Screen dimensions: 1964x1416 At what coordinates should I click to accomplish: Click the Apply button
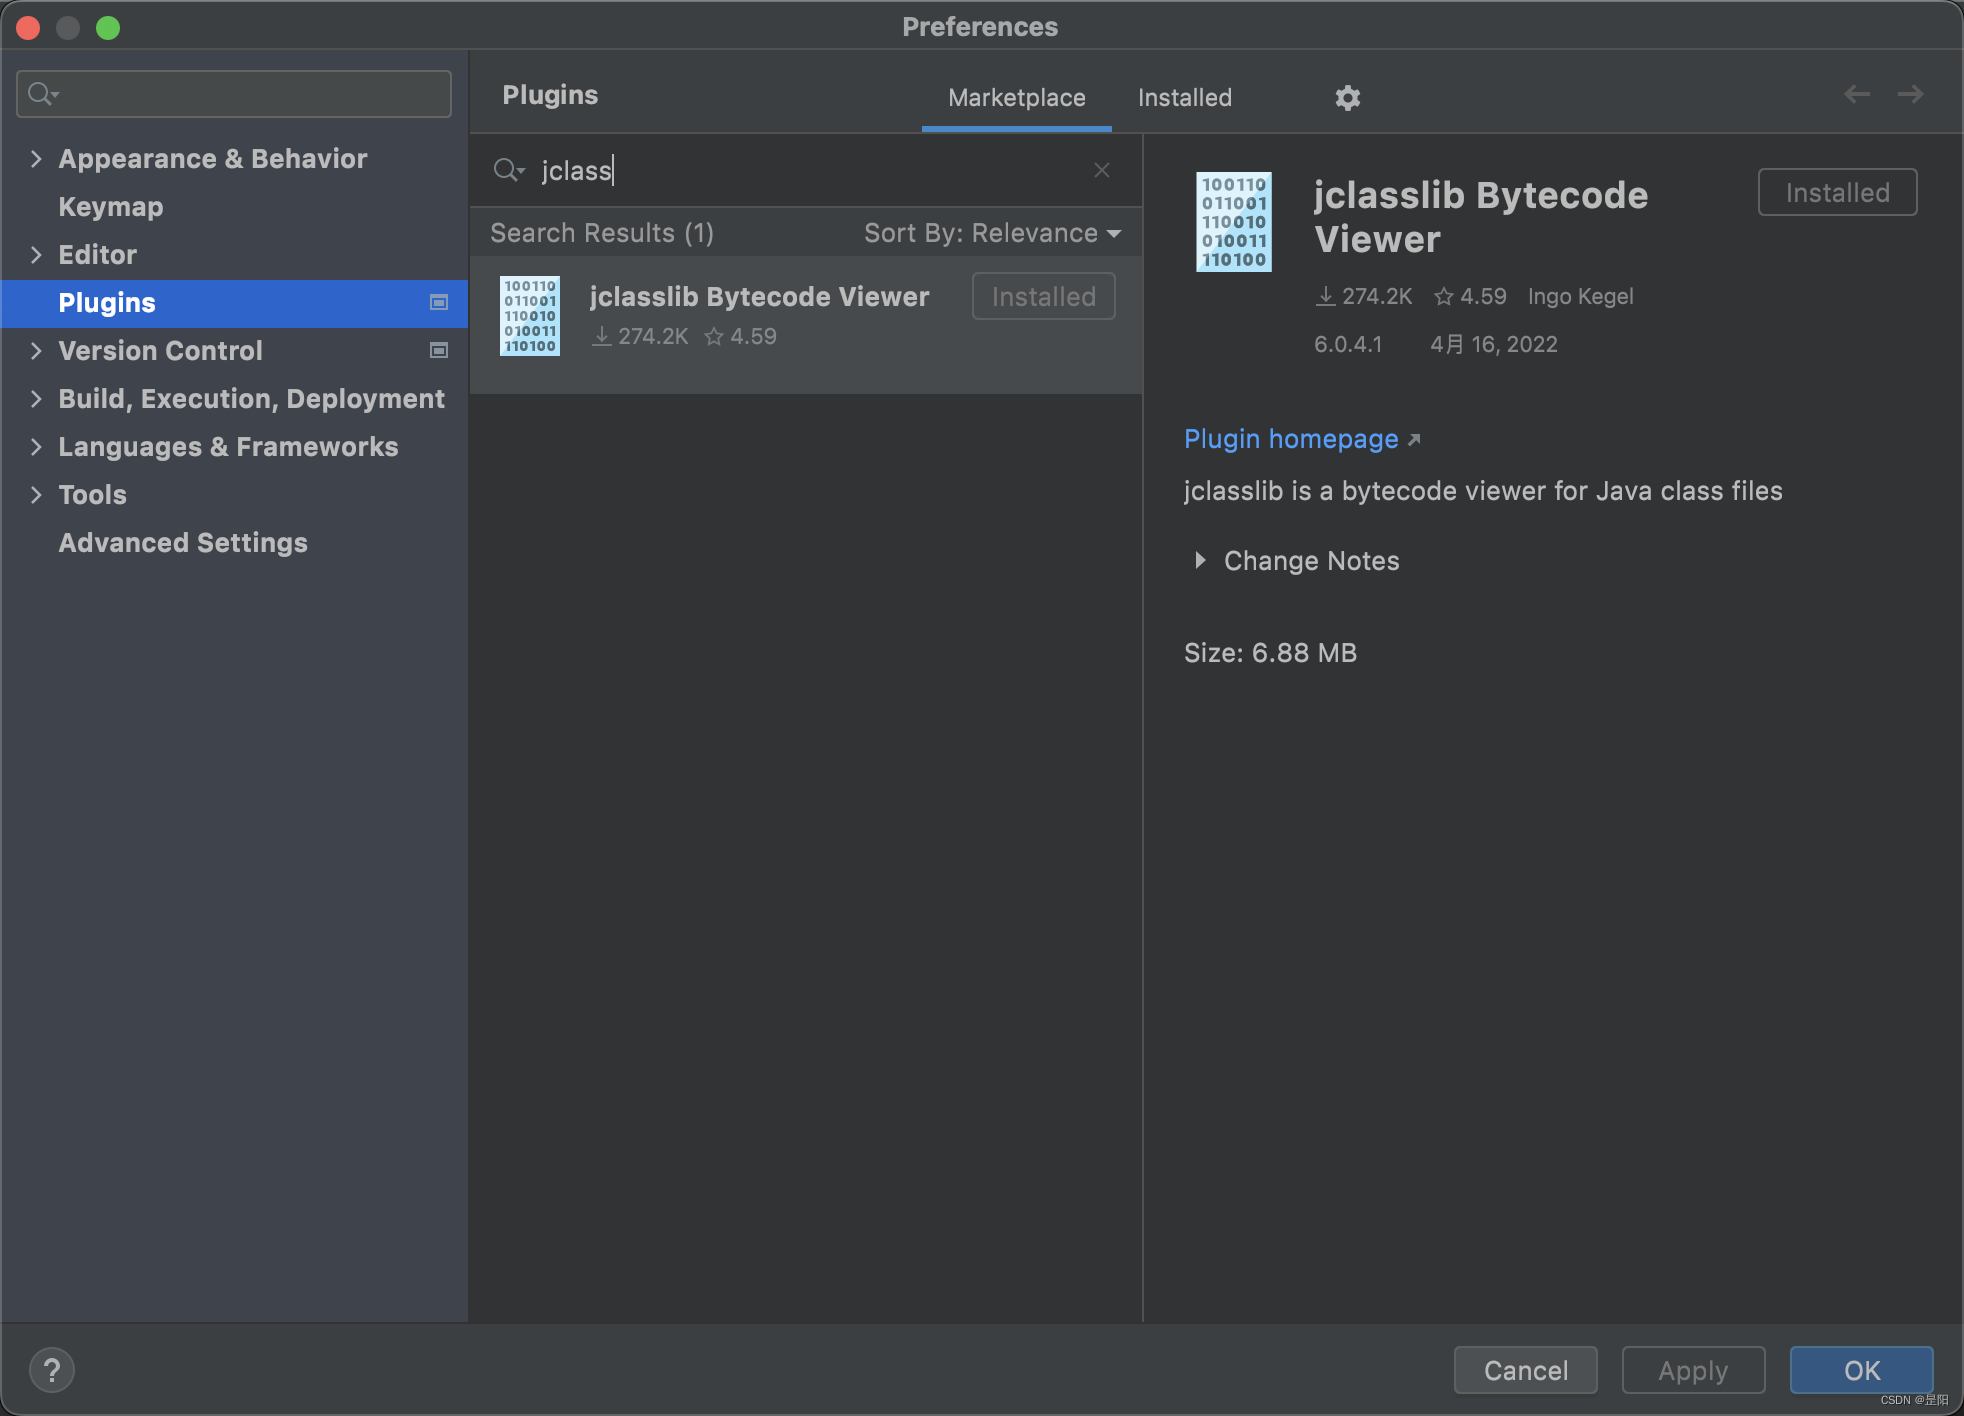(x=1691, y=1370)
